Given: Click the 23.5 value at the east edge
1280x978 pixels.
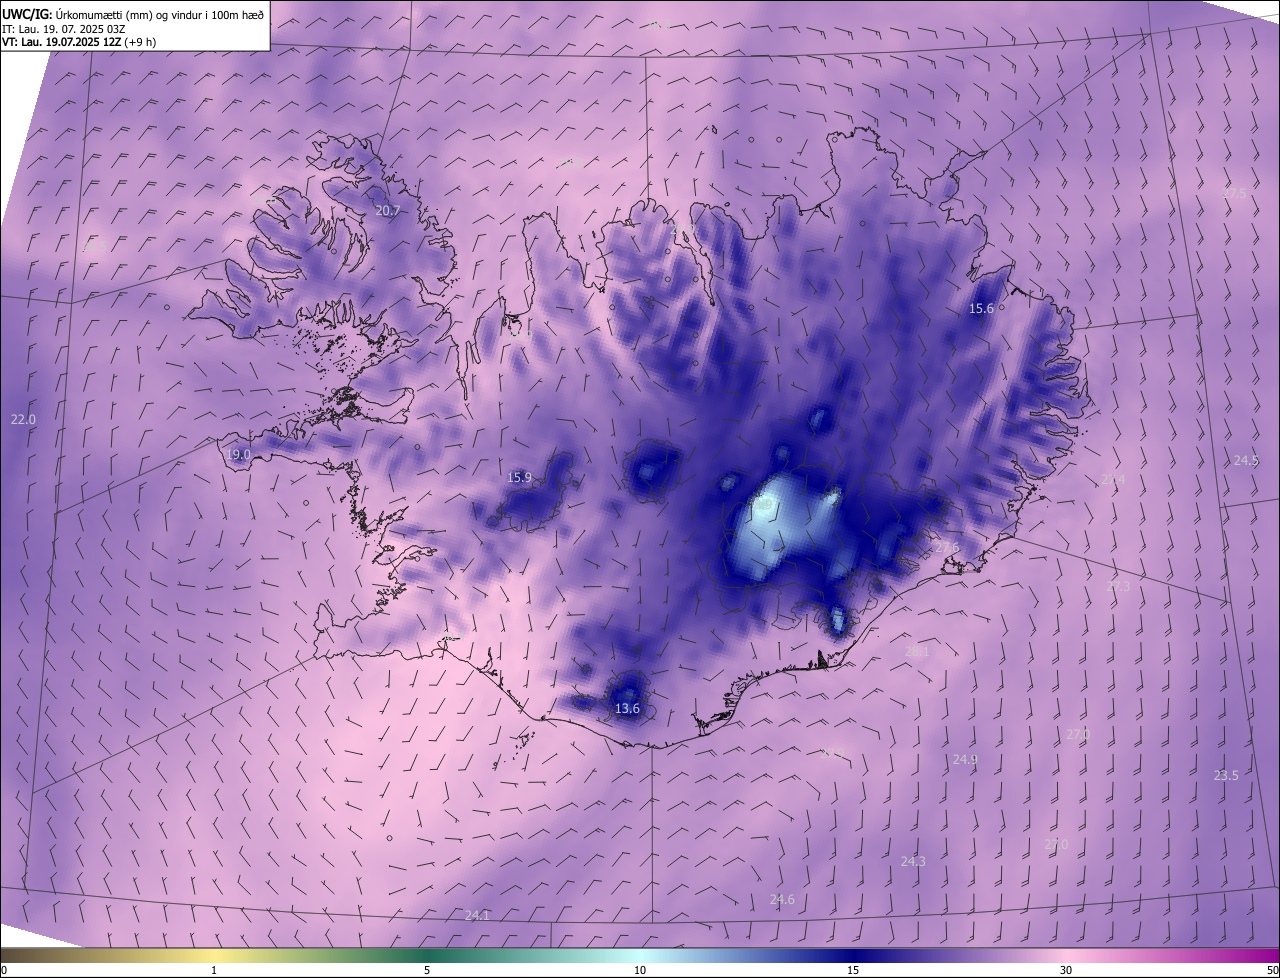Looking at the screenshot, I should 1226,776.
